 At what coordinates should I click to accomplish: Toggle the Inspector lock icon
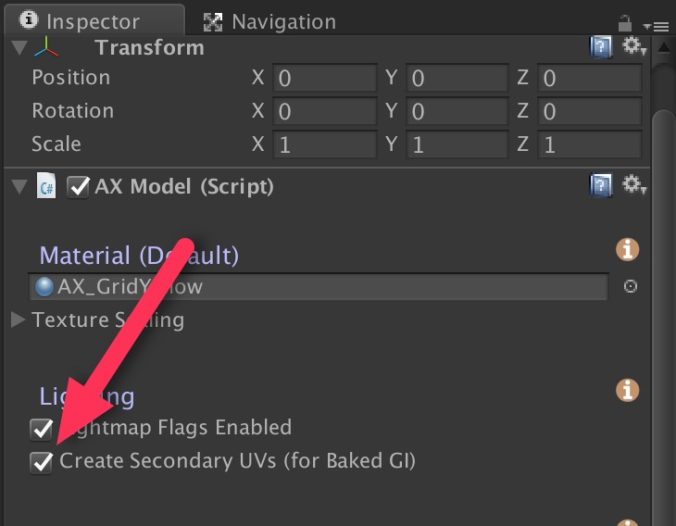(x=625, y=24)
